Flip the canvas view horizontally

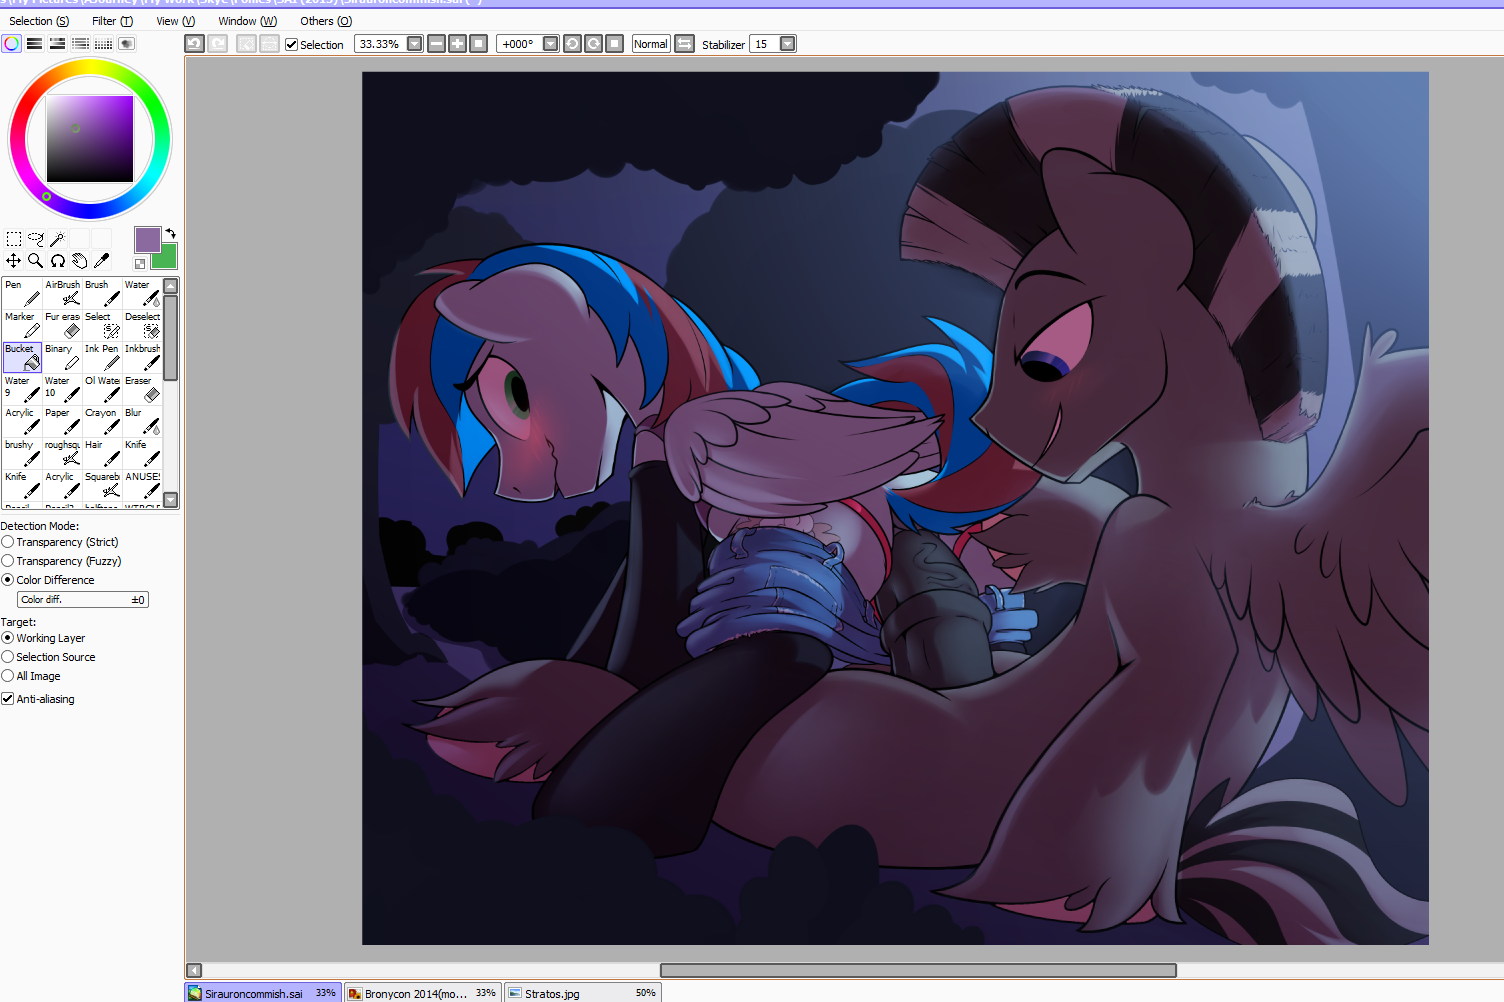(x=685, y=44)
